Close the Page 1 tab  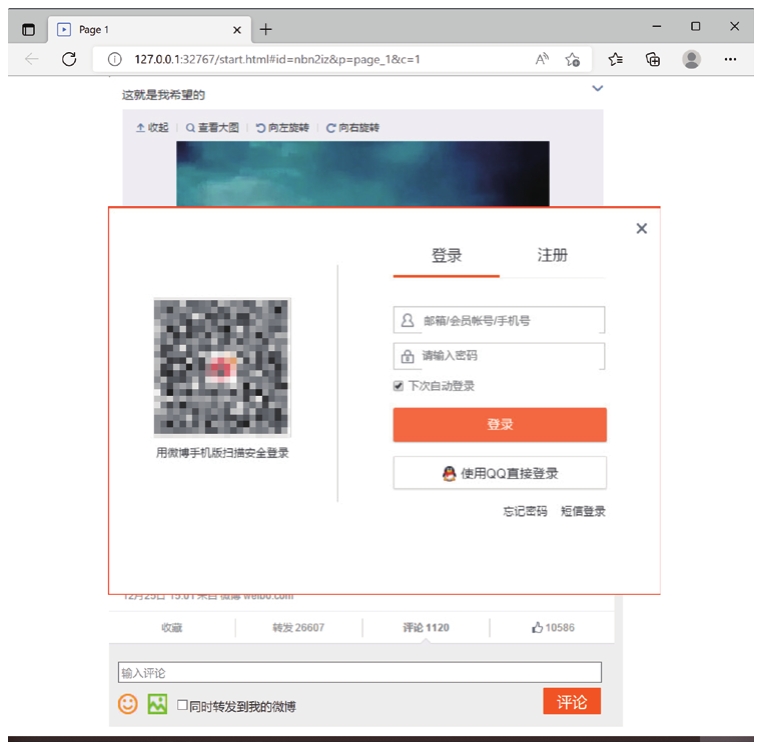237,30
